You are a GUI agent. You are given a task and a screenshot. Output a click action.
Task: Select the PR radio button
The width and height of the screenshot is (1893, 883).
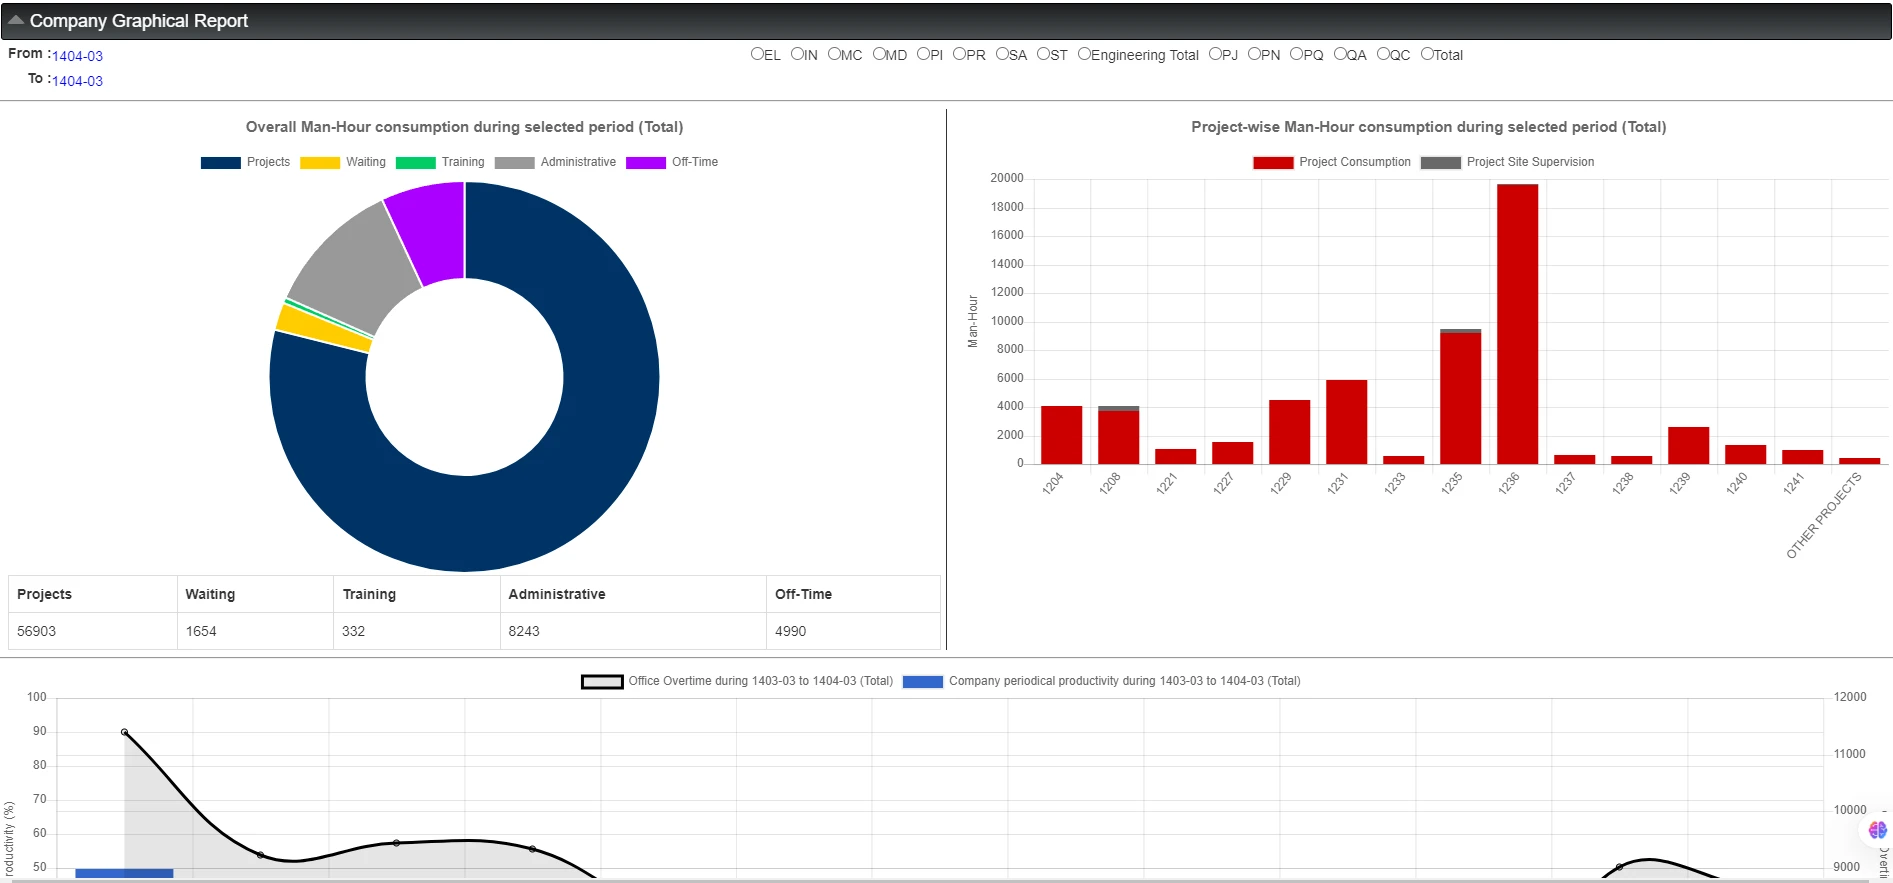click(x=959, y=54)
